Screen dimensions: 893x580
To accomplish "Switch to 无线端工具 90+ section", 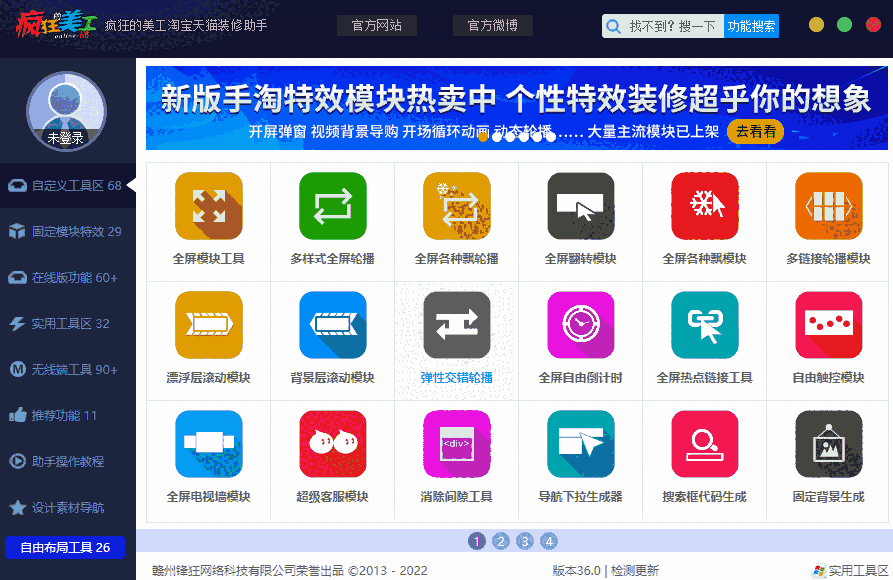I will 68,370.
